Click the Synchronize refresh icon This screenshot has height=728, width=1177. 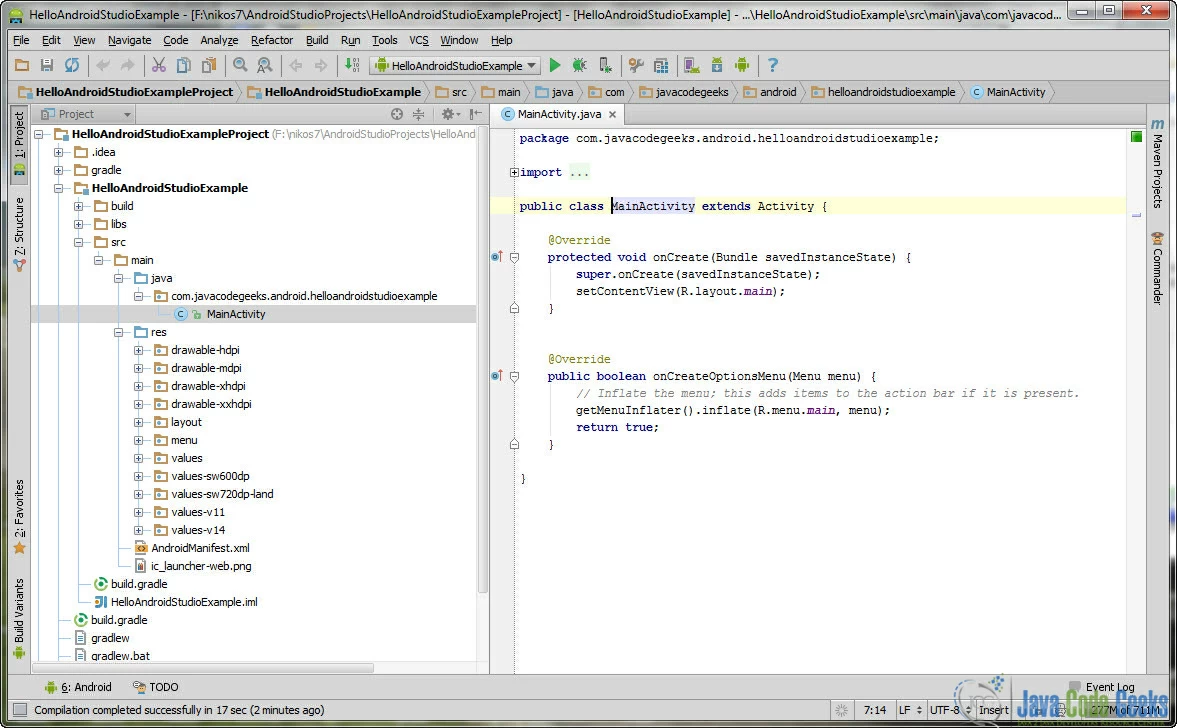71,65
